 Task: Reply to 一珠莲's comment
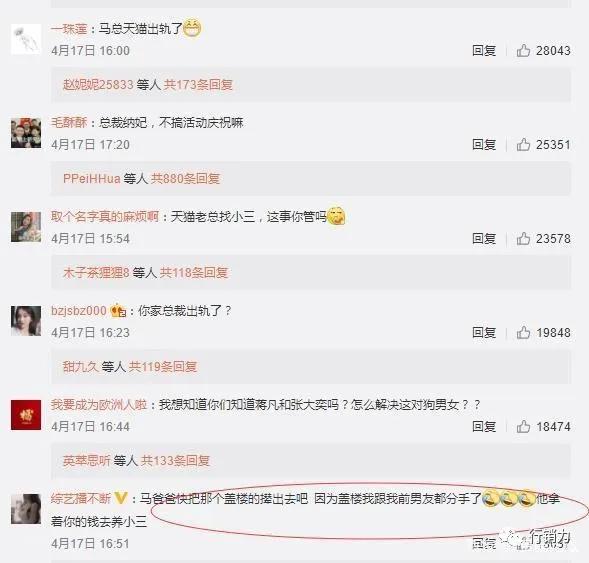tap(484, 50)
